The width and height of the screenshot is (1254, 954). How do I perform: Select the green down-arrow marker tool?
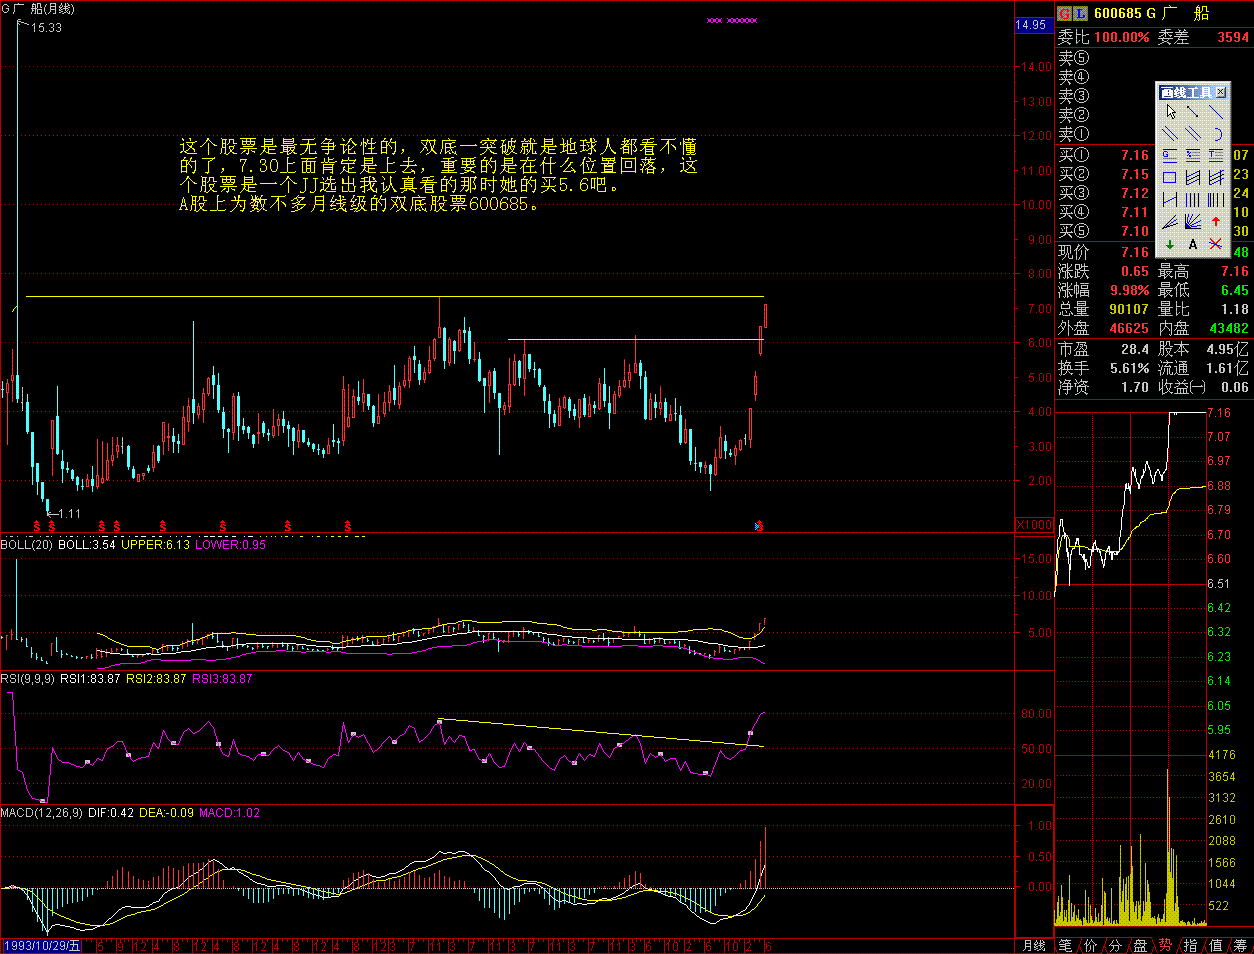pos(1169,243)
